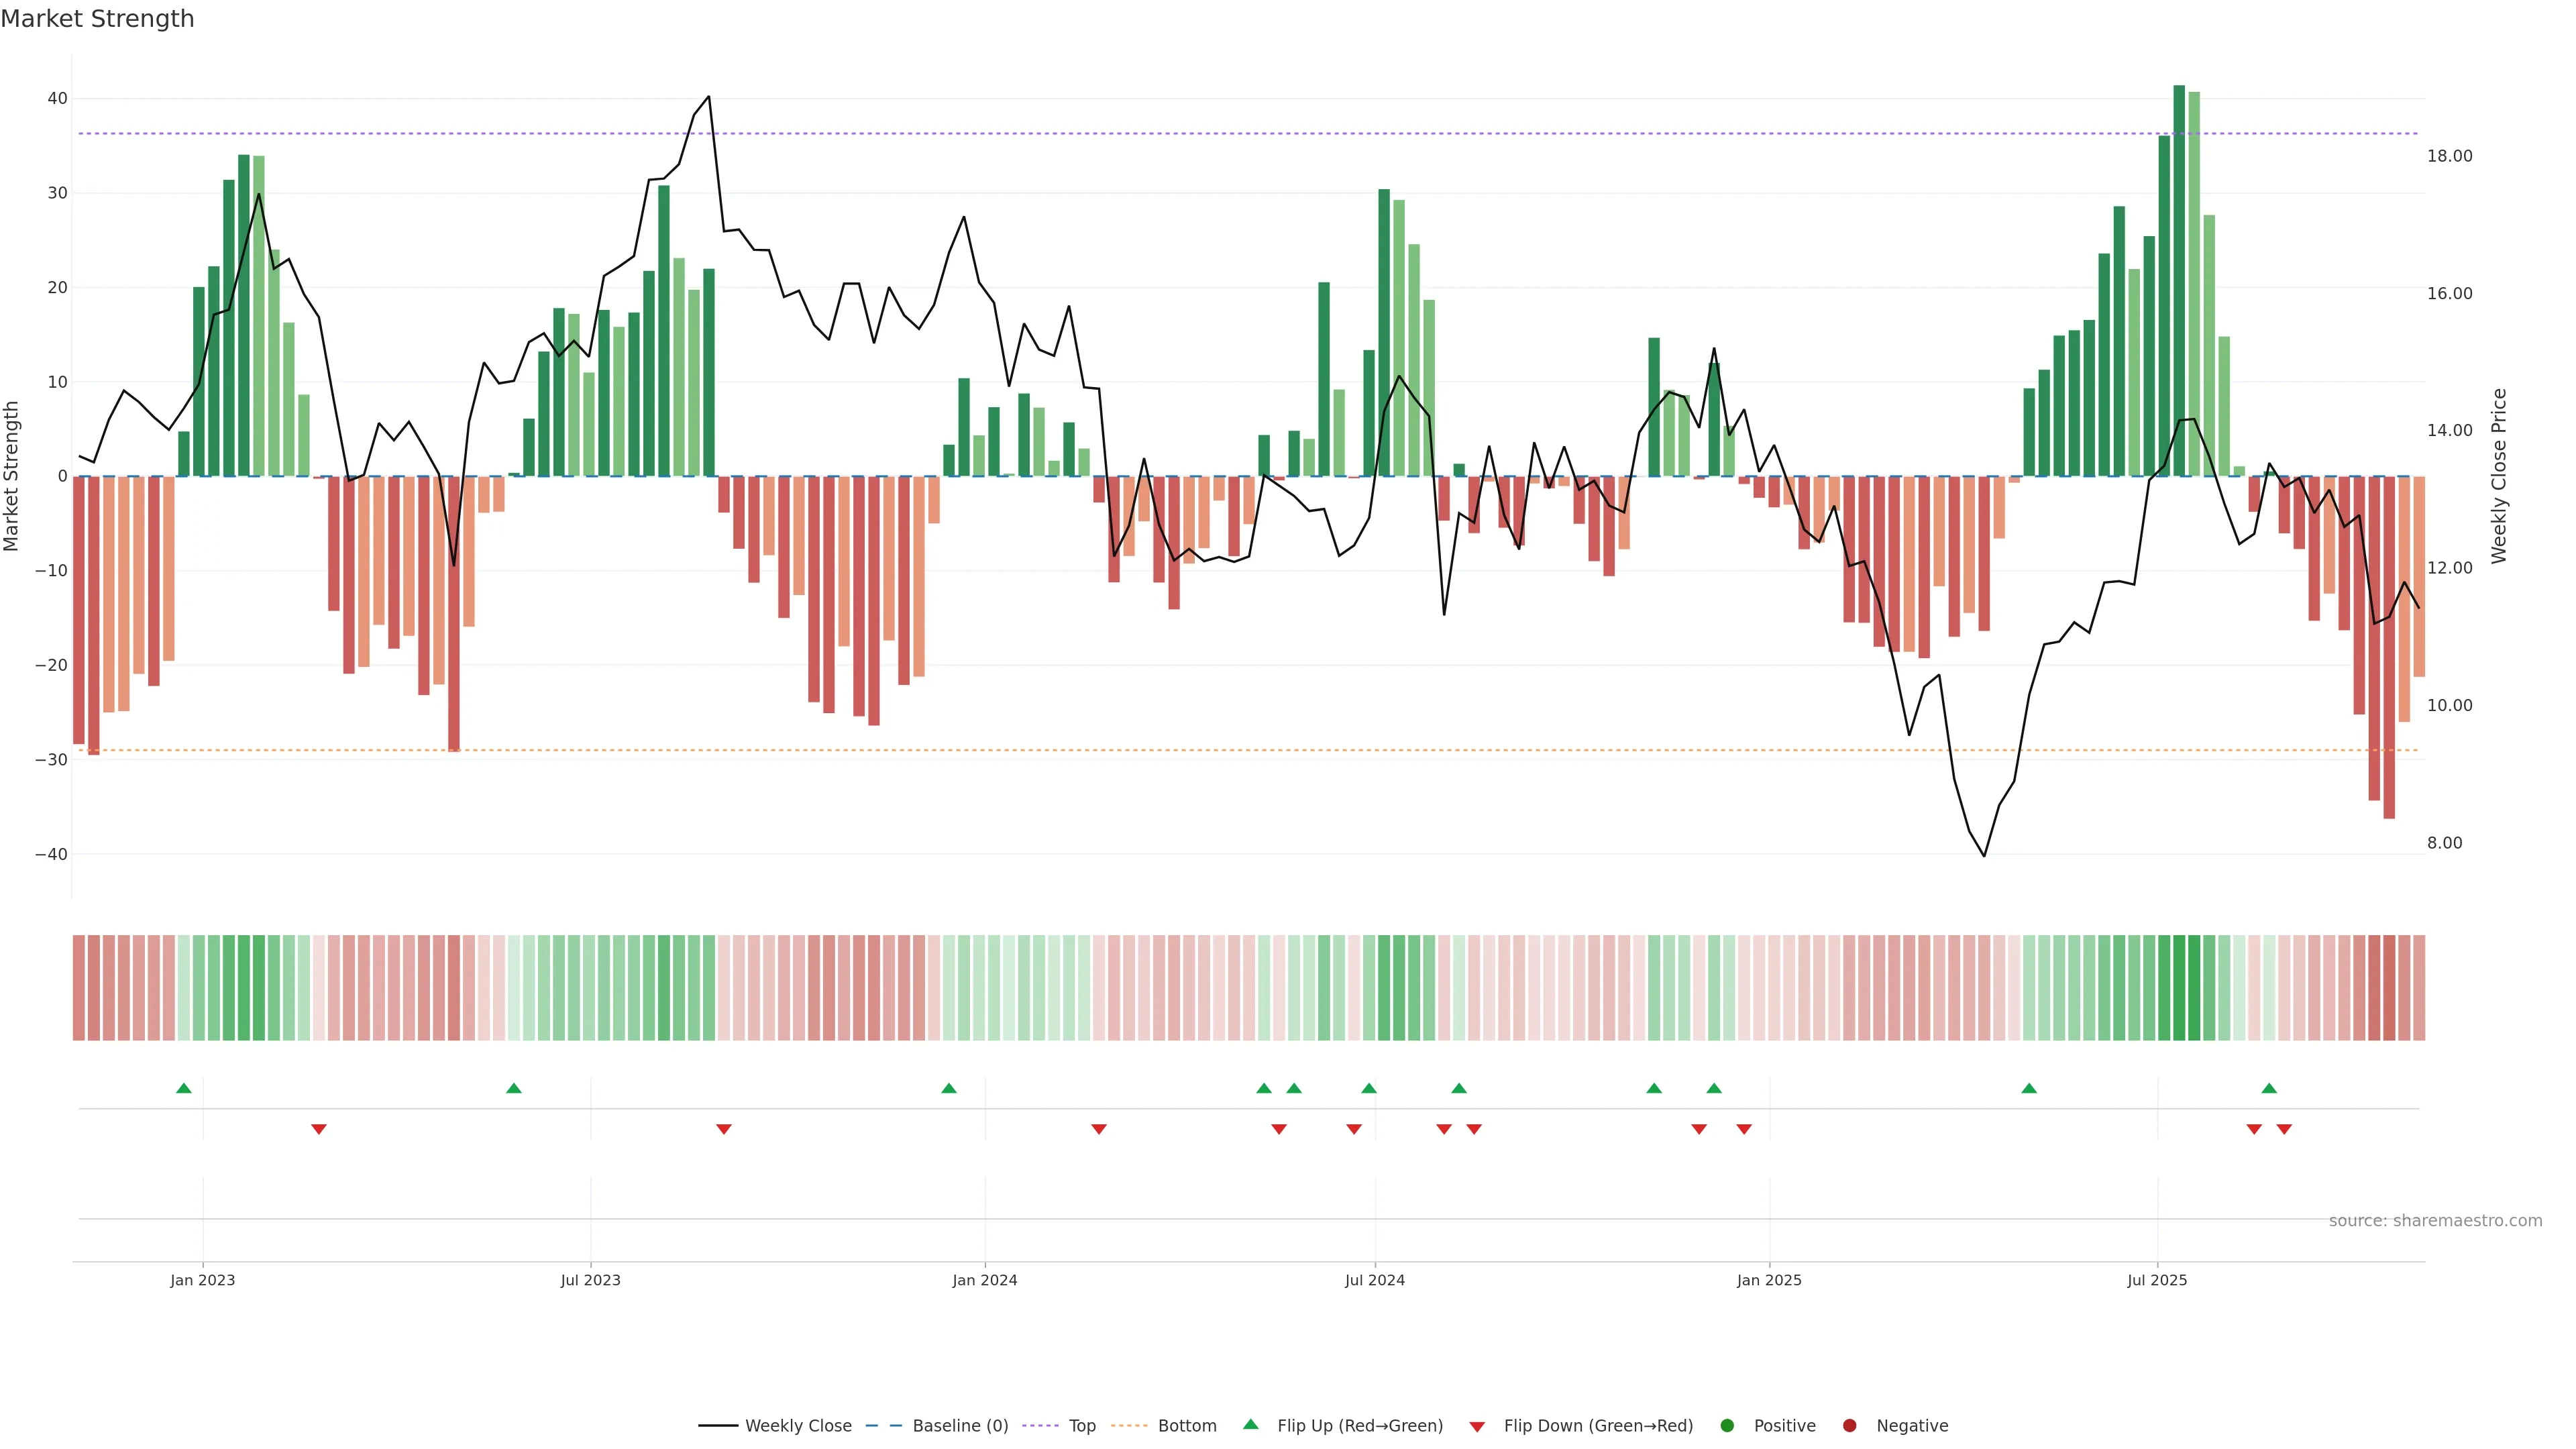Click the first green flip-up marker near Jan 2023
The image size is (2576, 1449).
[183, 1088]
